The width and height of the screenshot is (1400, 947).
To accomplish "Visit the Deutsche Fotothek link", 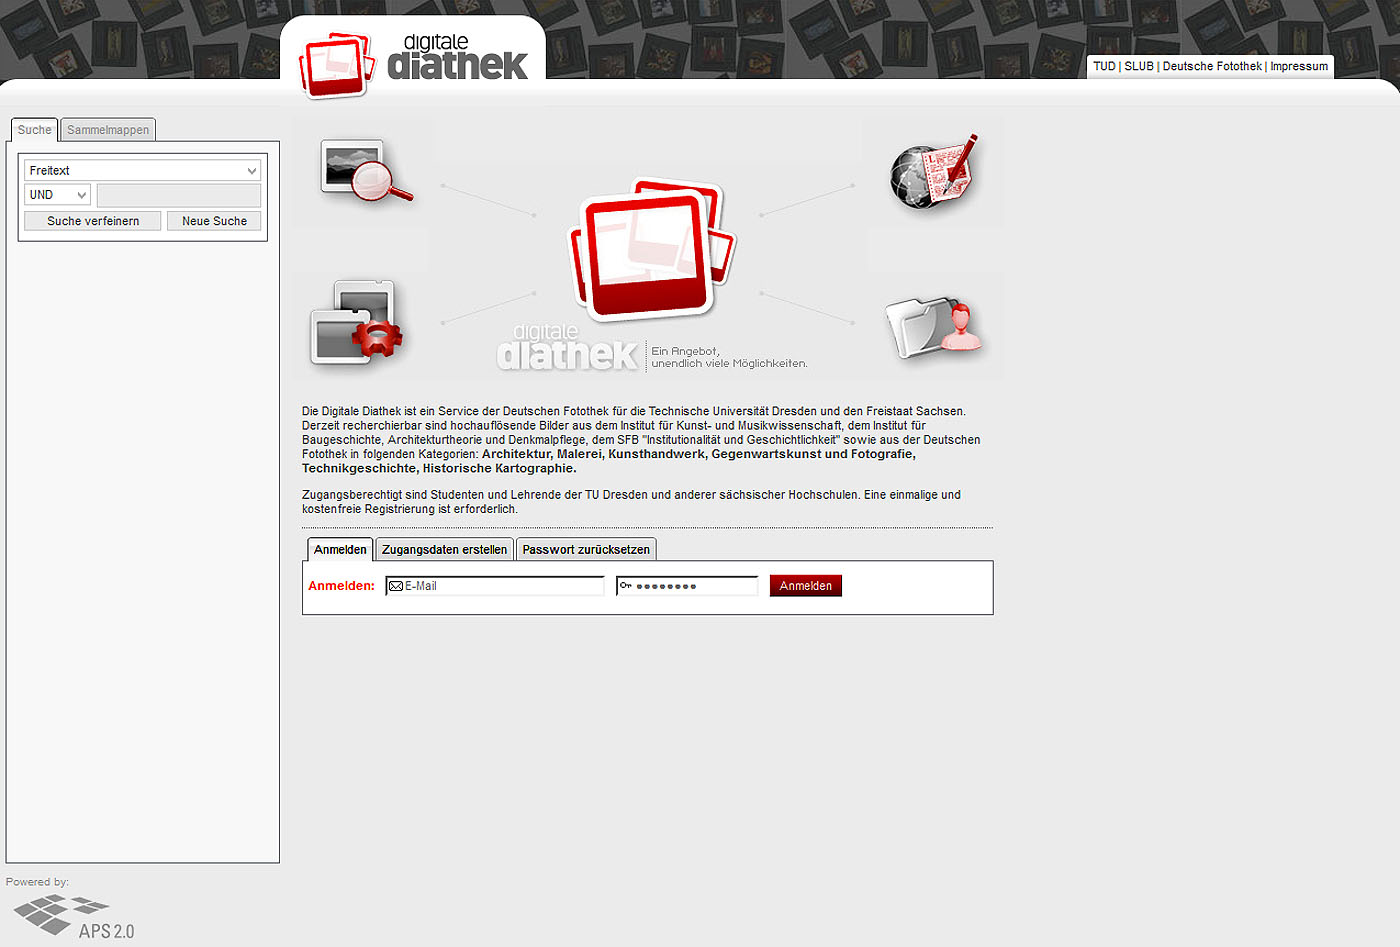I will 1213,66.
